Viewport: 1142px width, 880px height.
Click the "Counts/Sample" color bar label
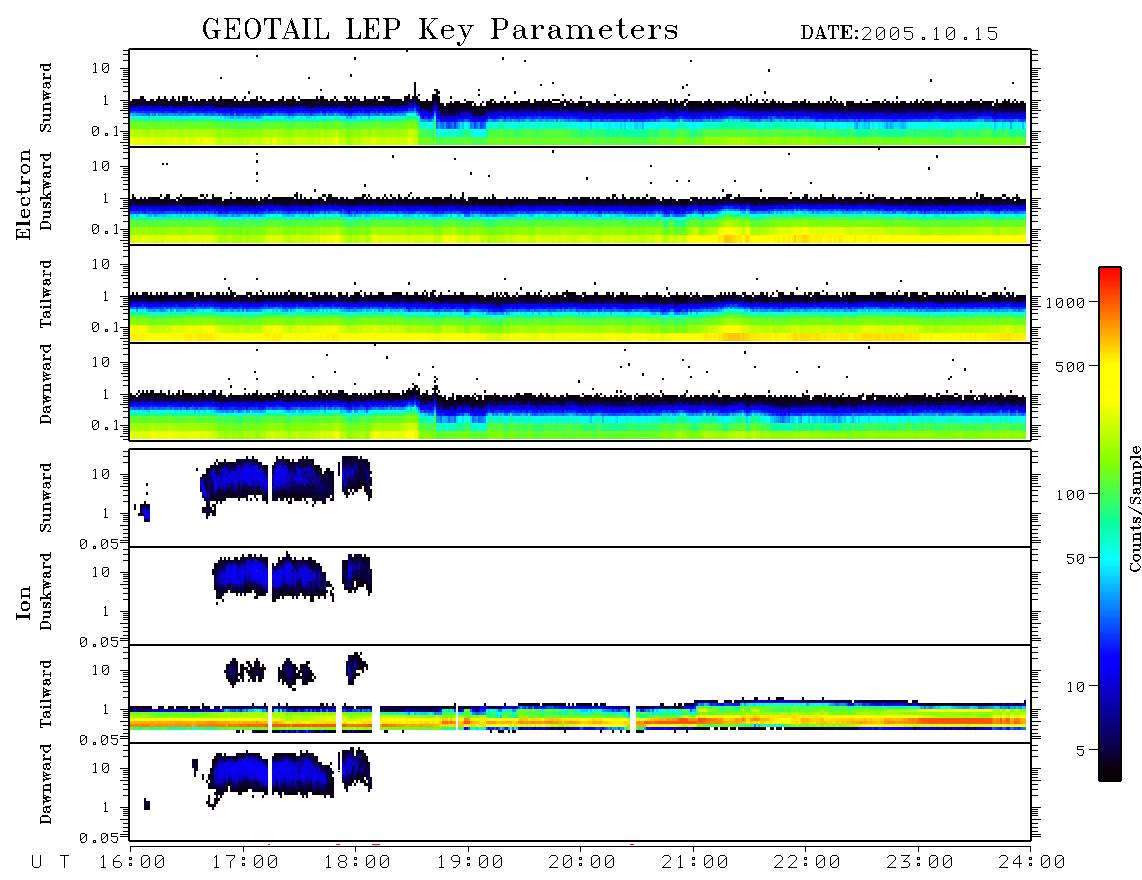tap(1134, 509)
